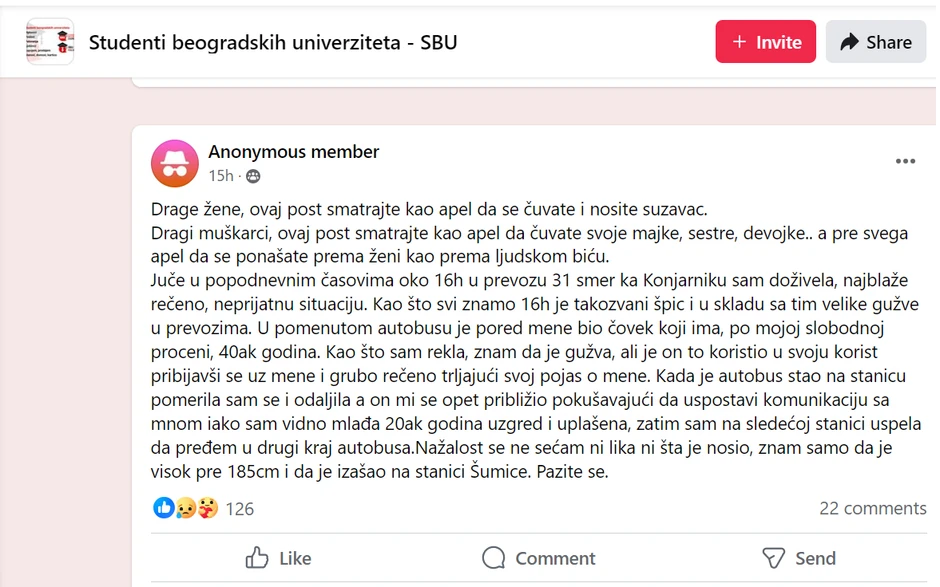Share the group post
The image size is (940, 587).
pyautogui.click(x=875, y=41)
